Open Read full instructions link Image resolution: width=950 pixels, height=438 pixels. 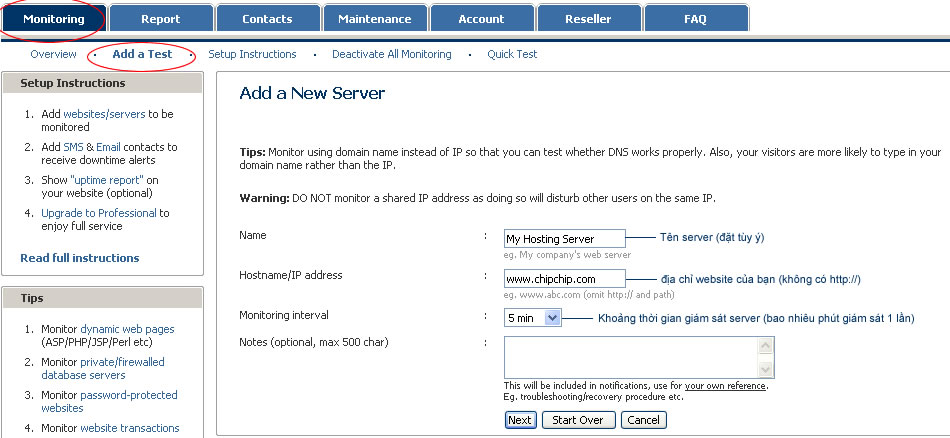click(x=80, y=258)
